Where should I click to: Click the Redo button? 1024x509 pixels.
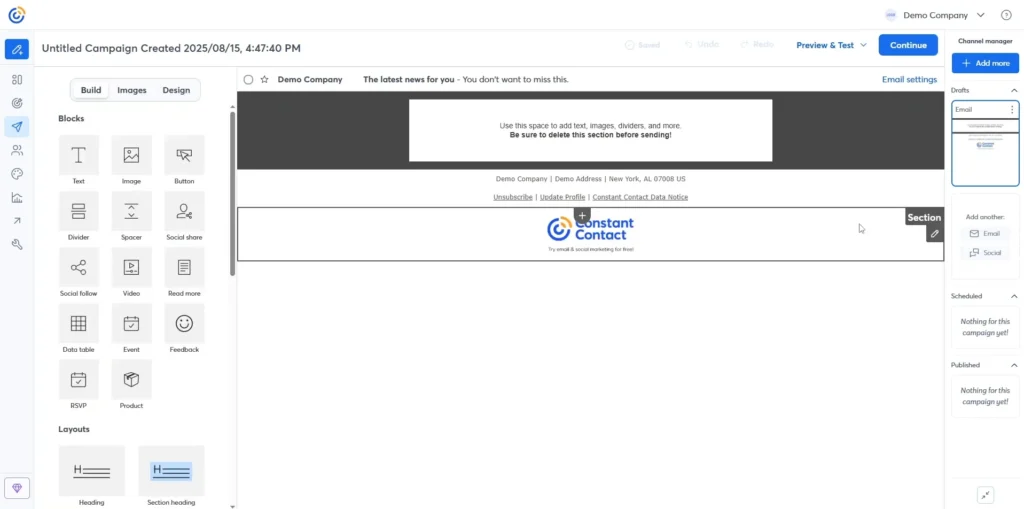pos(757,44)
